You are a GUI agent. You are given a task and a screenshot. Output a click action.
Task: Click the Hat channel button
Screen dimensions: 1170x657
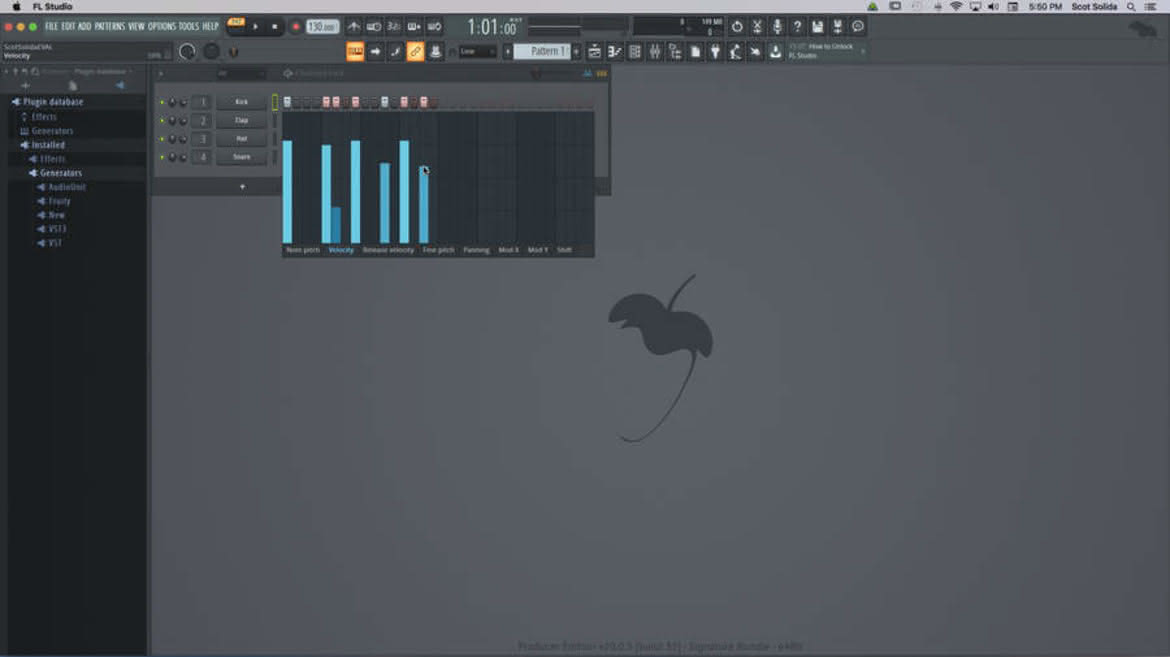[x=241, y=139]
